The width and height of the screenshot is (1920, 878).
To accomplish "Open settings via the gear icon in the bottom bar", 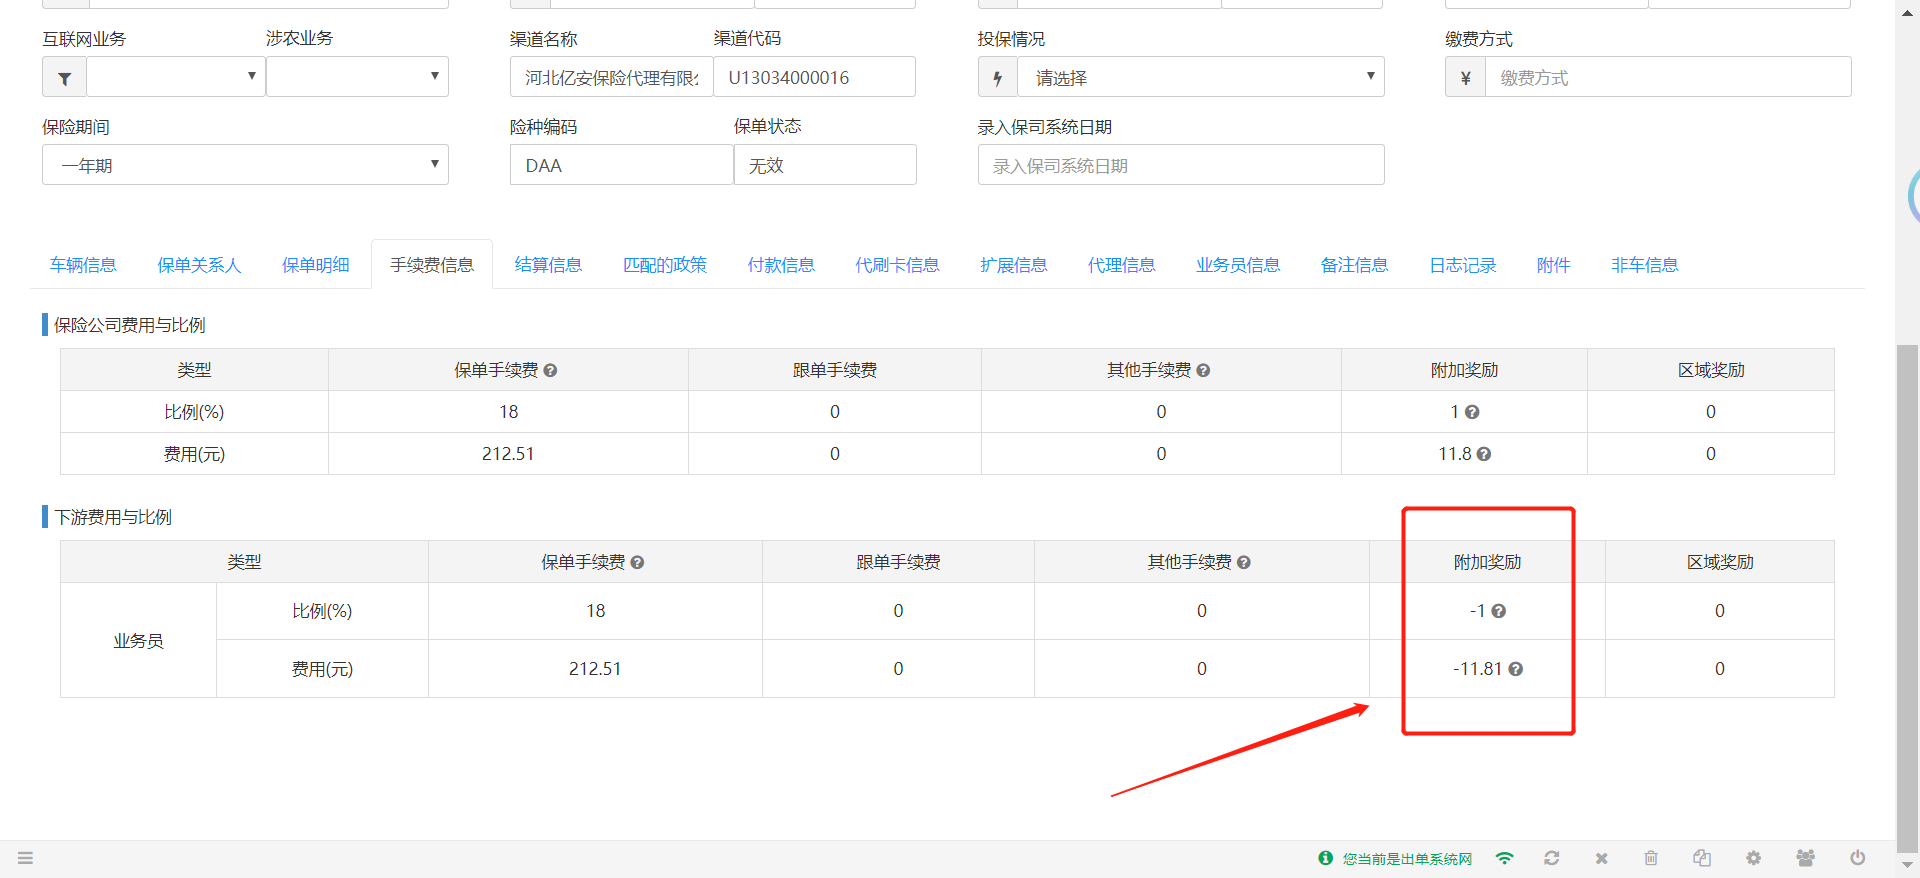I will point(1753,858).
